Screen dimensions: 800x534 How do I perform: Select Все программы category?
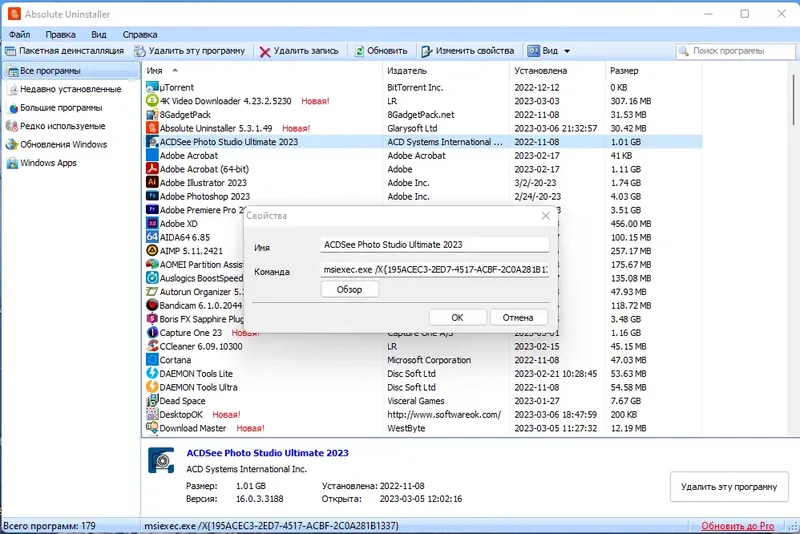point(71,71)
